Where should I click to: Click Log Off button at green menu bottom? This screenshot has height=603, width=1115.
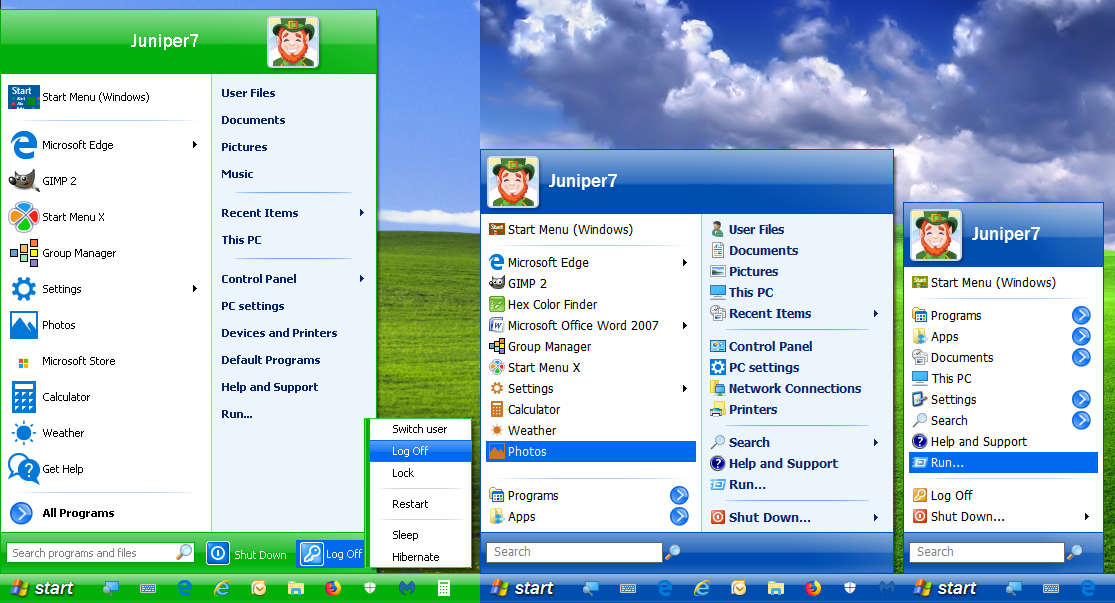coord(331,553)
